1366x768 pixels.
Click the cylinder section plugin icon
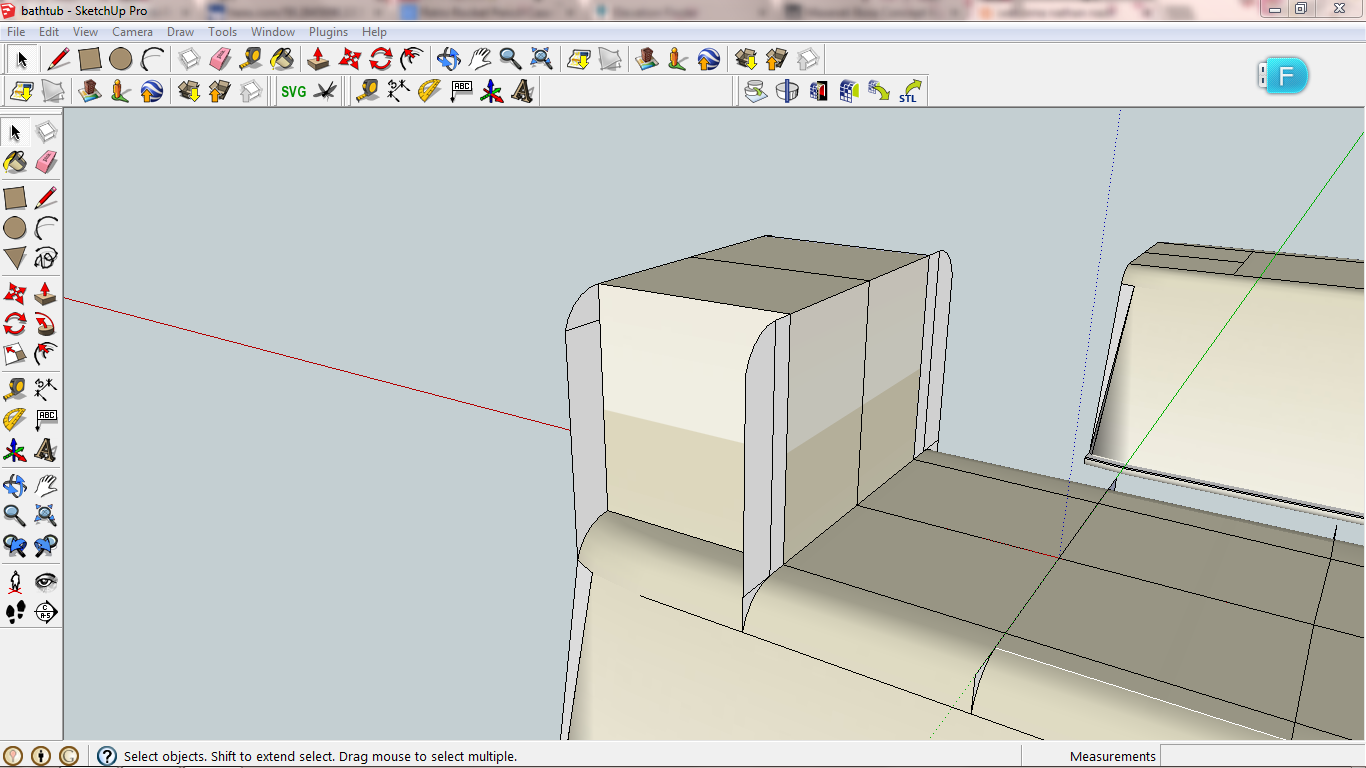click(x=787, y=92)
